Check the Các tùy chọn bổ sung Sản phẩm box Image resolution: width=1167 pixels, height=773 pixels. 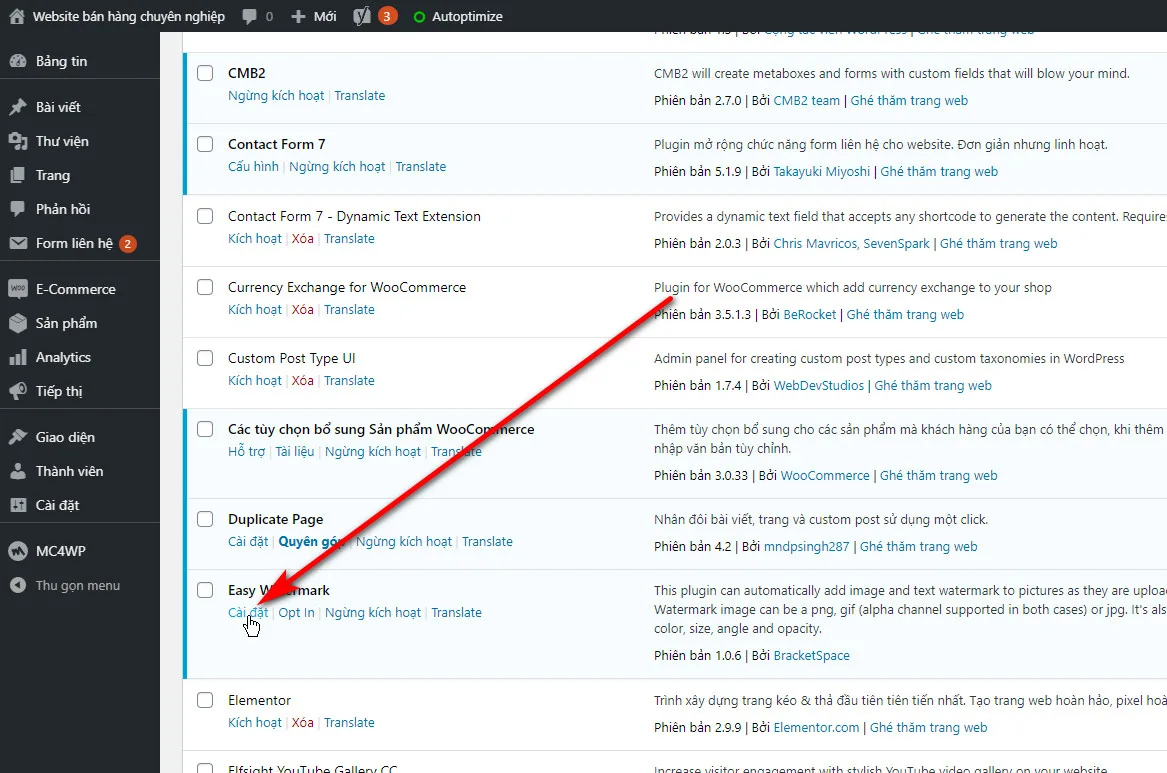(x=205, y=429)
